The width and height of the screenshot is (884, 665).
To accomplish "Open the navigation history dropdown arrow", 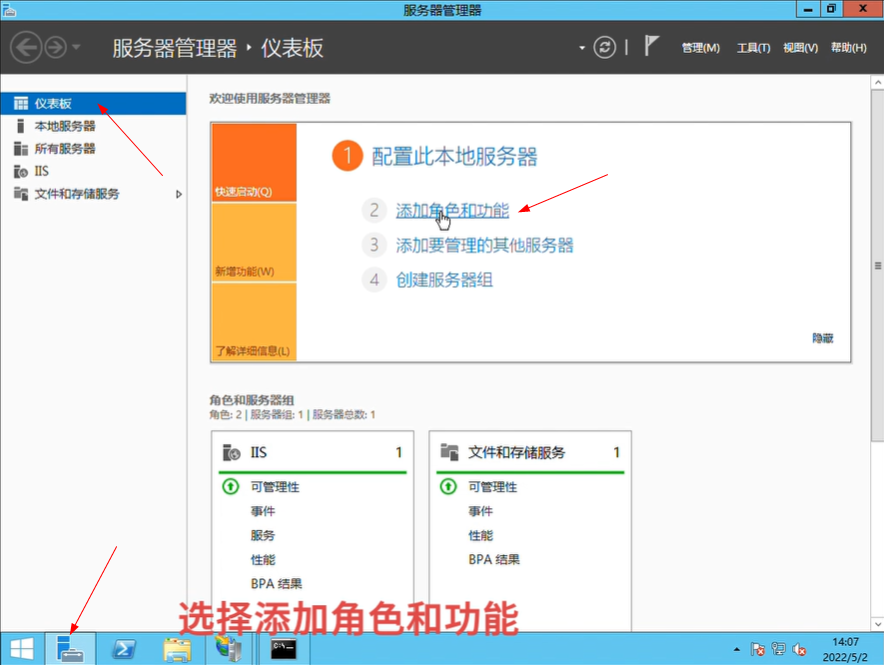I will 76,47.
